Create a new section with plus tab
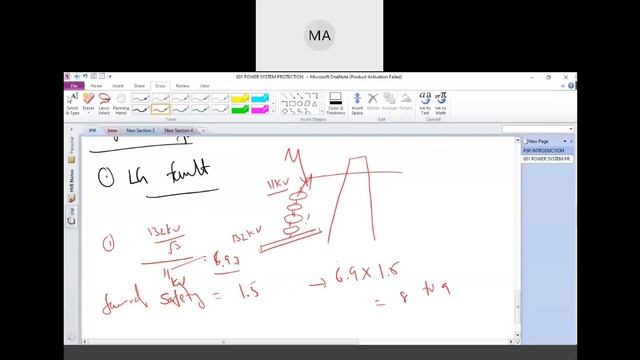The height and width of the screenshot is (360, 640). click(x=203, y=131)
